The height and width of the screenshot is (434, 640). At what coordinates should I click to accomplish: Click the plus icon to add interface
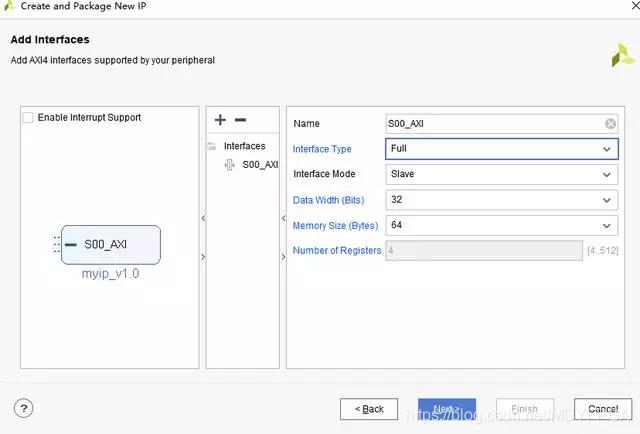tap(220, 120)
